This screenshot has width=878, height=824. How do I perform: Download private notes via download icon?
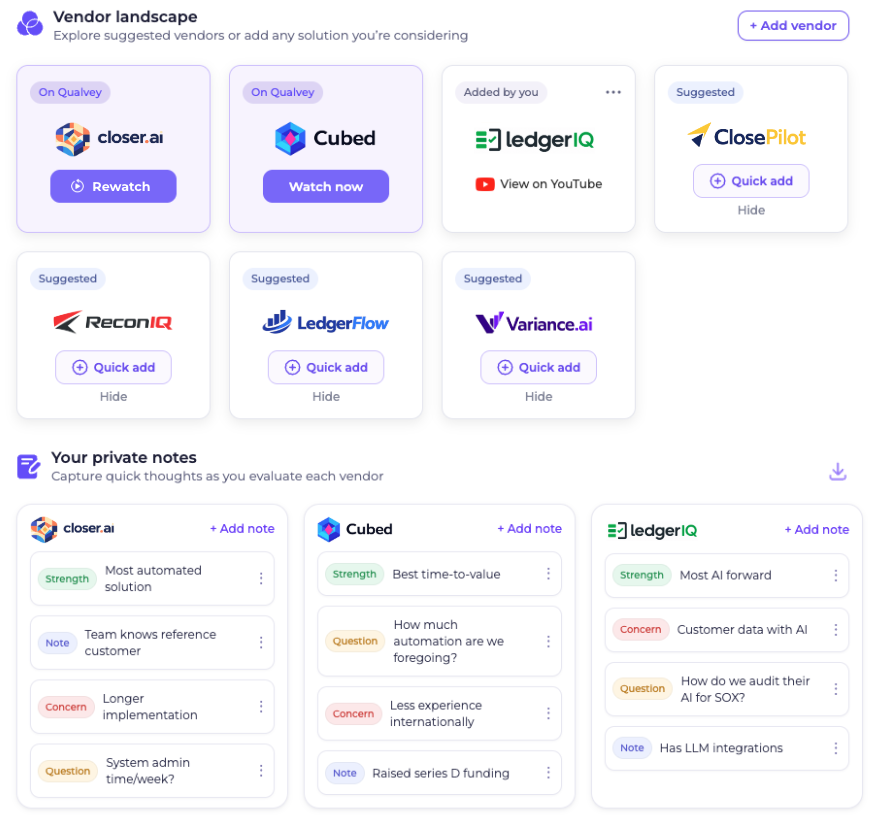pyautogui.click(x=838, y=471)
